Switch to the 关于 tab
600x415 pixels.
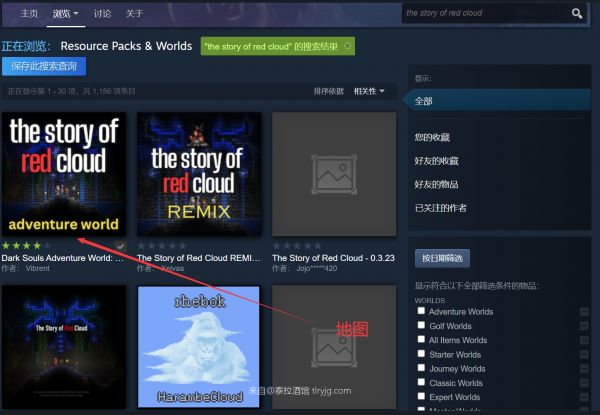click(134, 14)
